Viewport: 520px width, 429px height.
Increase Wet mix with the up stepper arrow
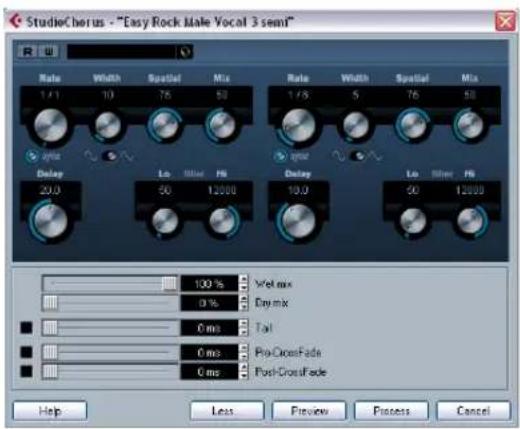tap(244, 280)
